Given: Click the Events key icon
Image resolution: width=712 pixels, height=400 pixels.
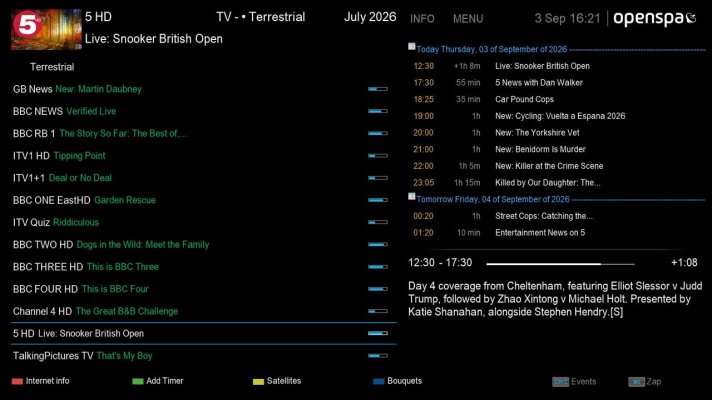Looking at the screenshot, I should 560,382.
